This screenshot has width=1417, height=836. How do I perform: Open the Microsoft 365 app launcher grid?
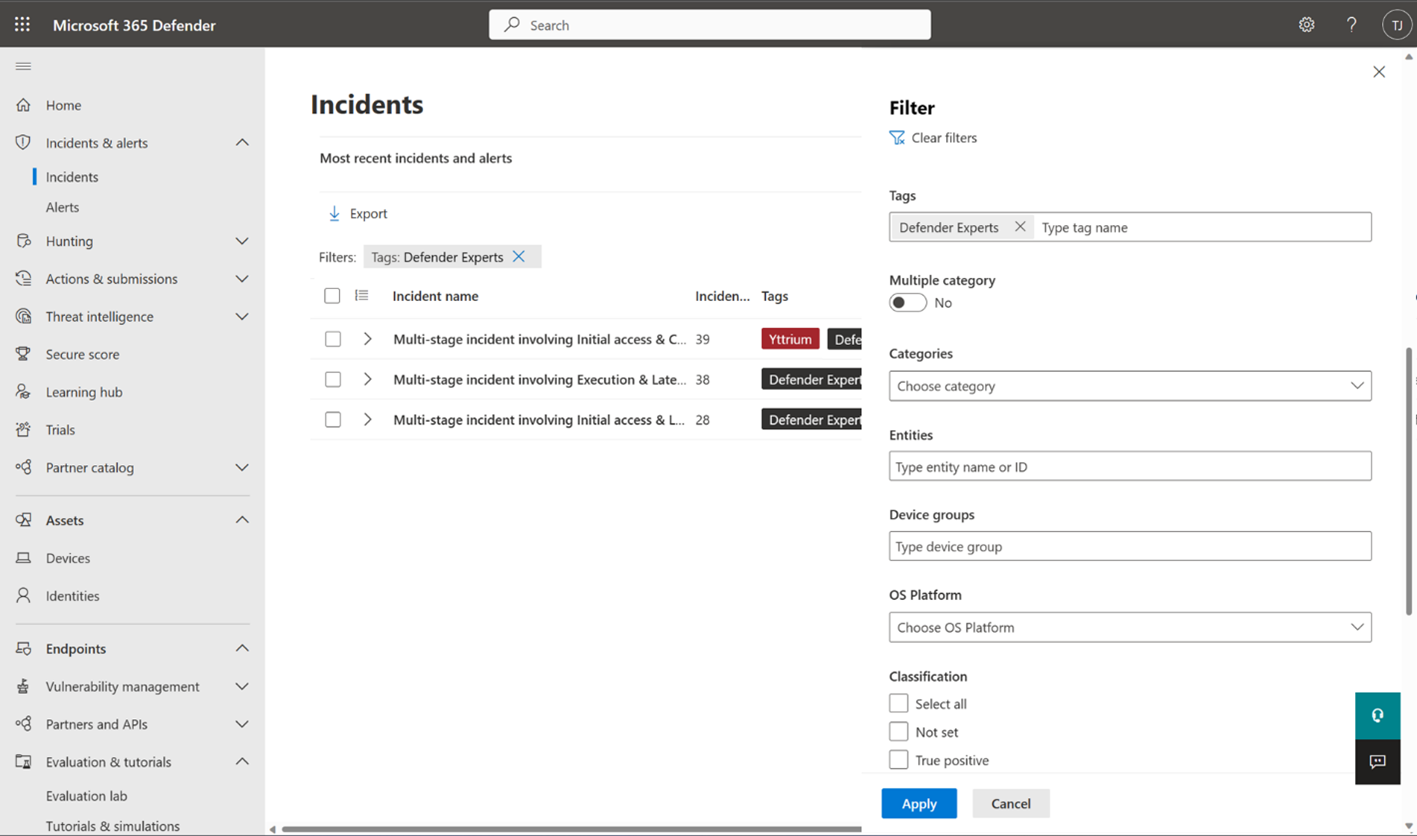tap(21, 23)
